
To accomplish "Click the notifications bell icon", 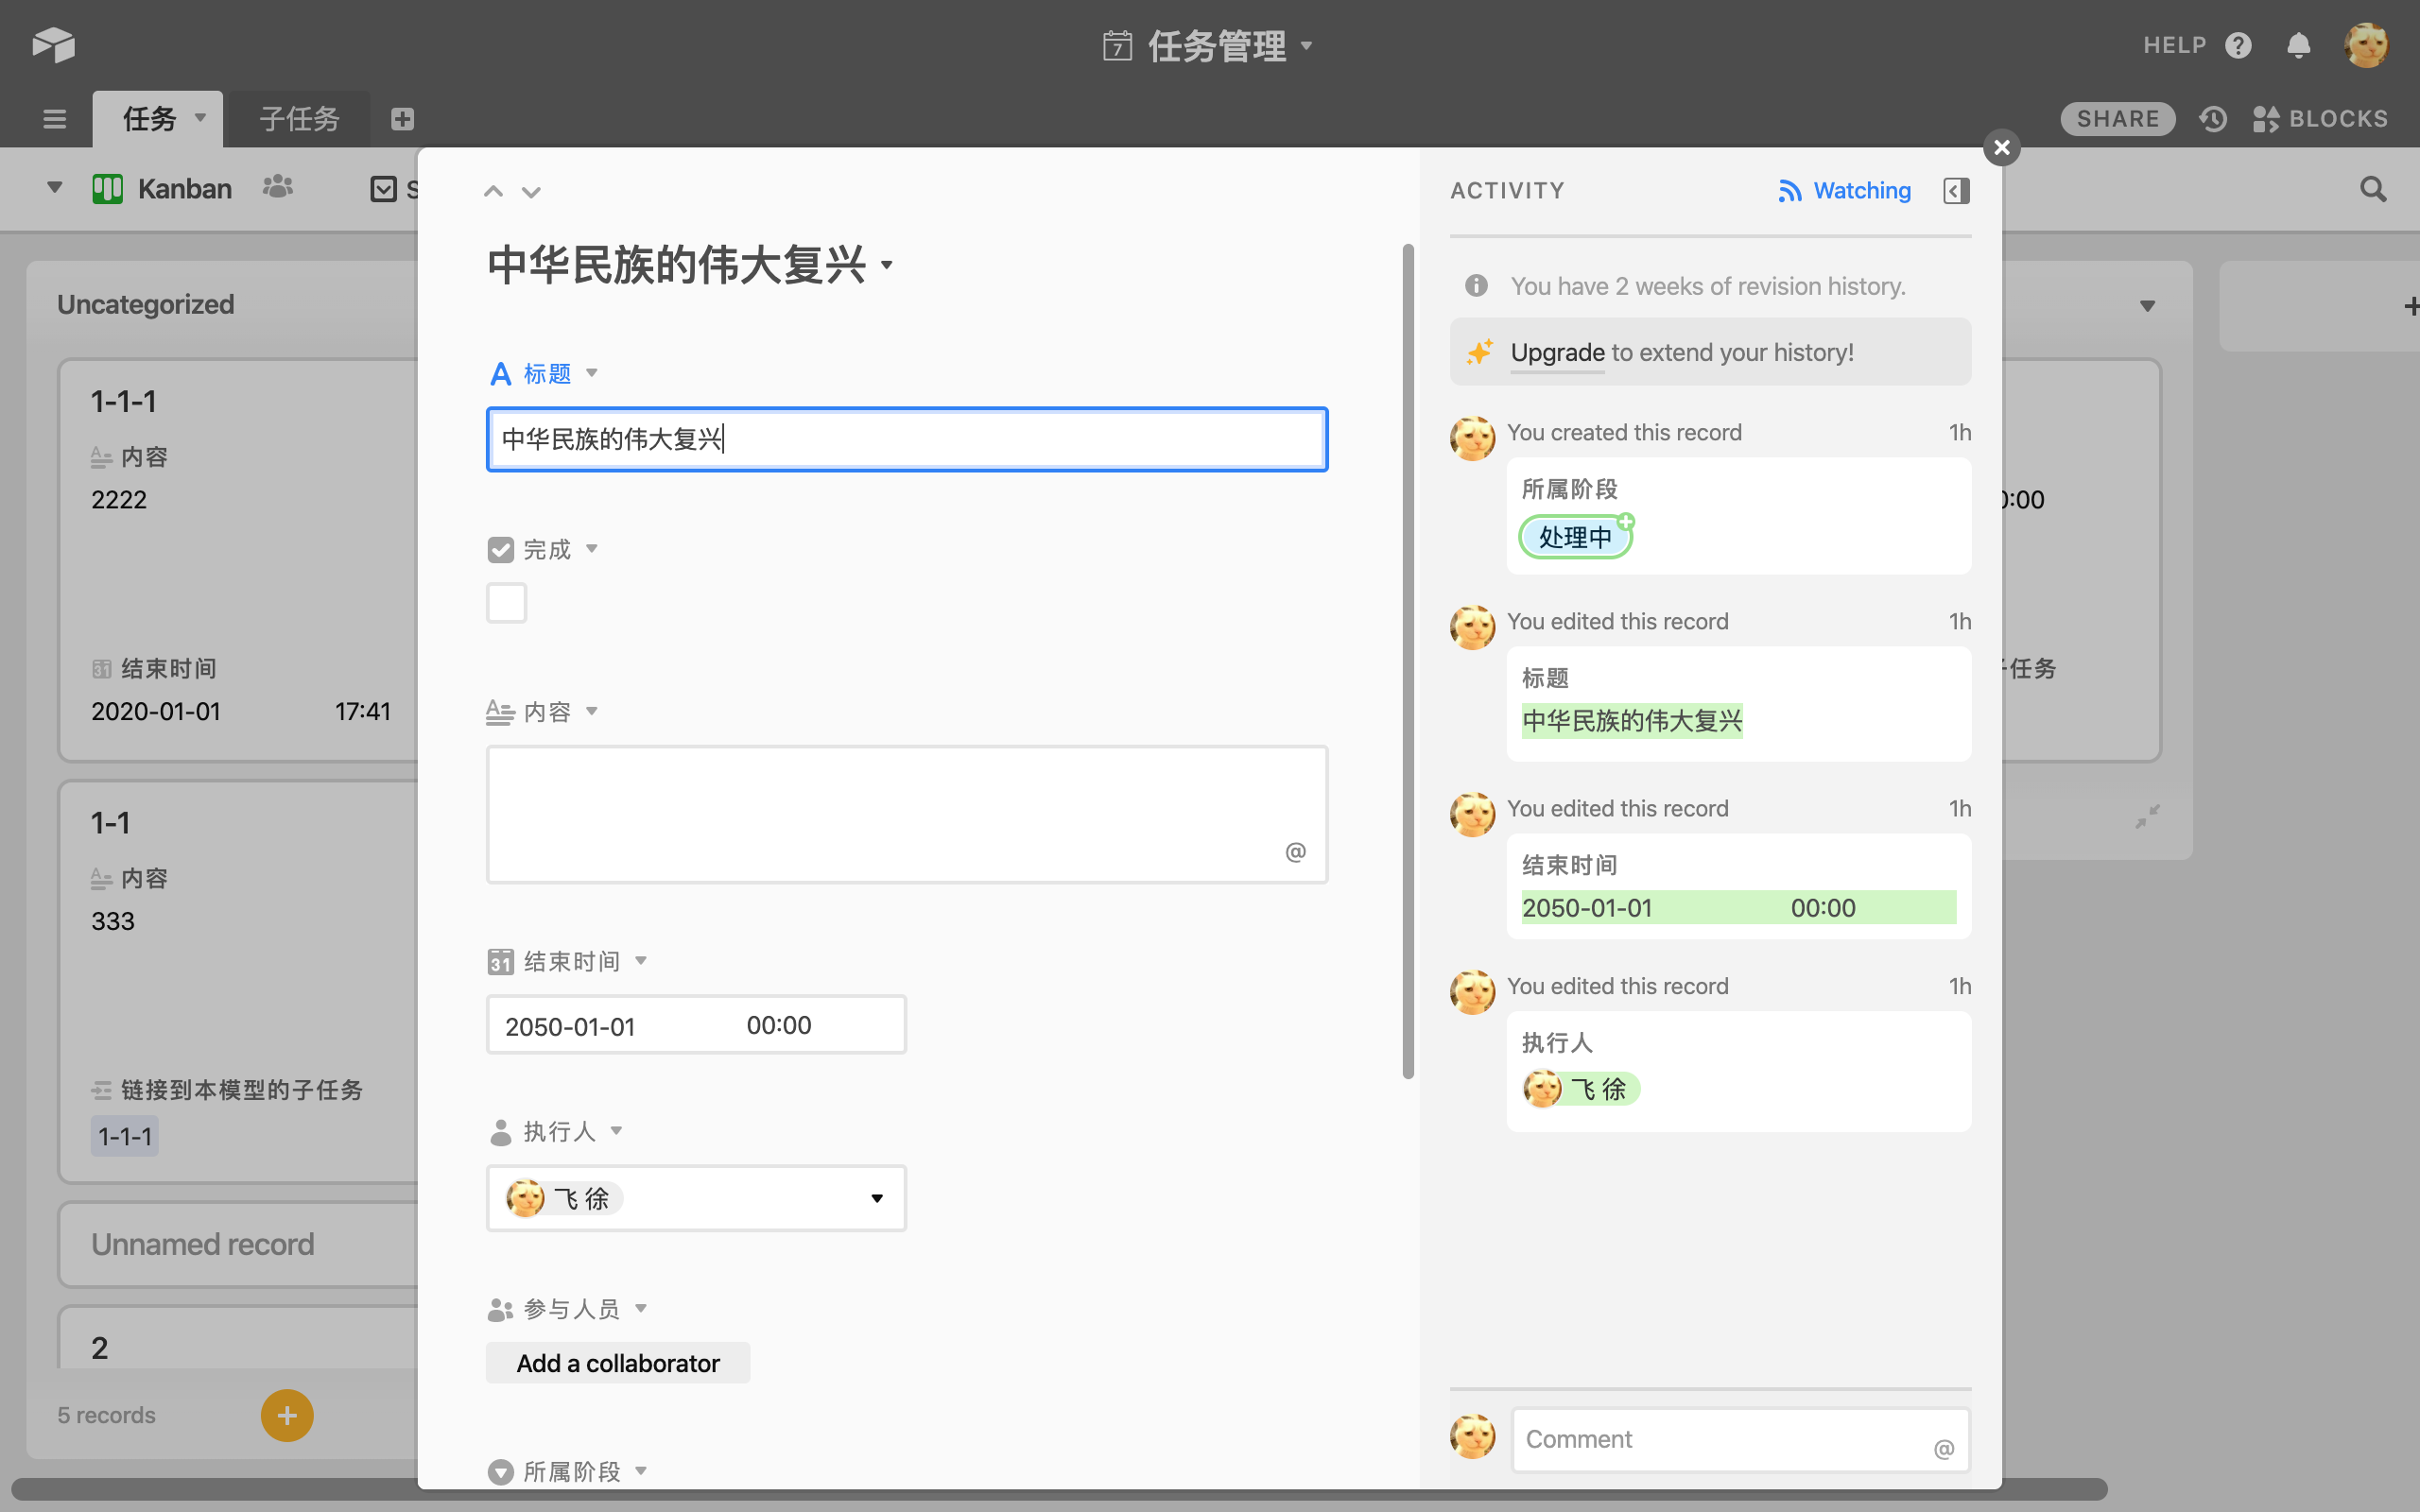I will [x=2298, y=46].
